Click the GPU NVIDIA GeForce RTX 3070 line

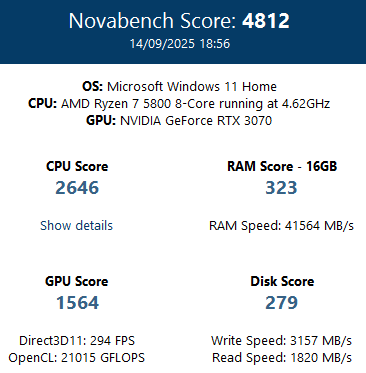179,121
